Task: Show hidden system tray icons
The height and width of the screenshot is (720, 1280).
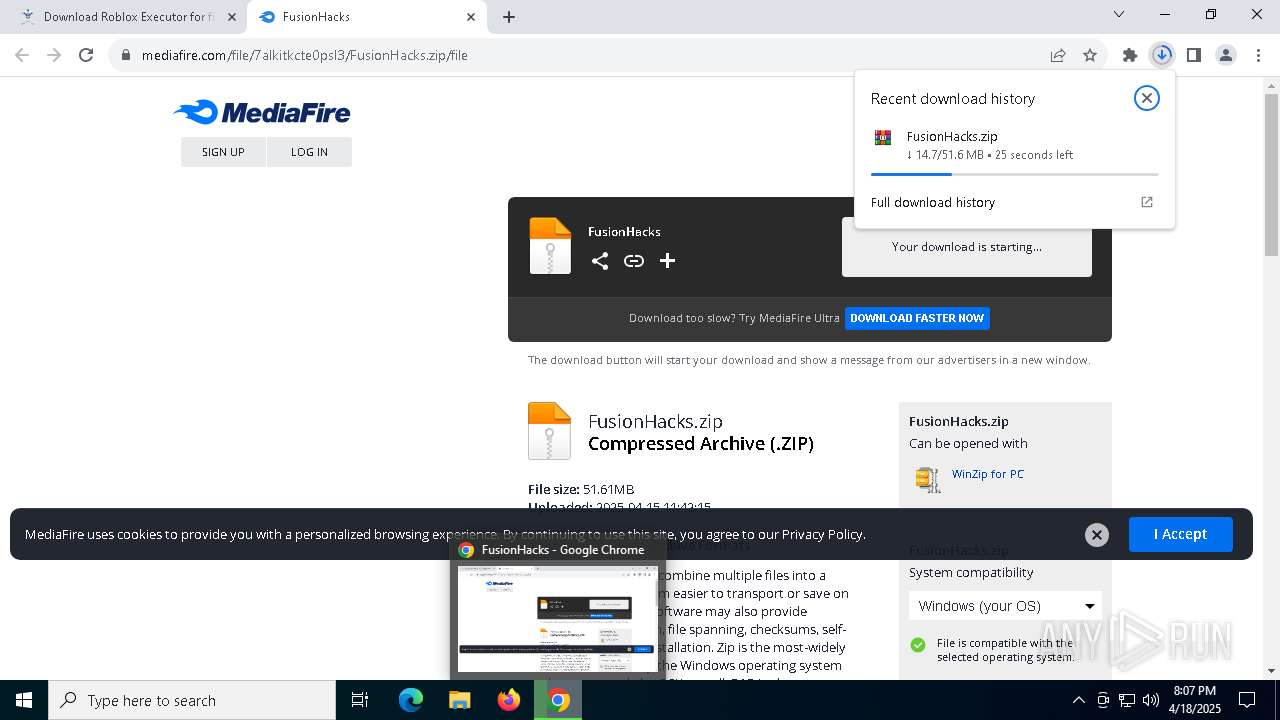Action: (1078, 700)
